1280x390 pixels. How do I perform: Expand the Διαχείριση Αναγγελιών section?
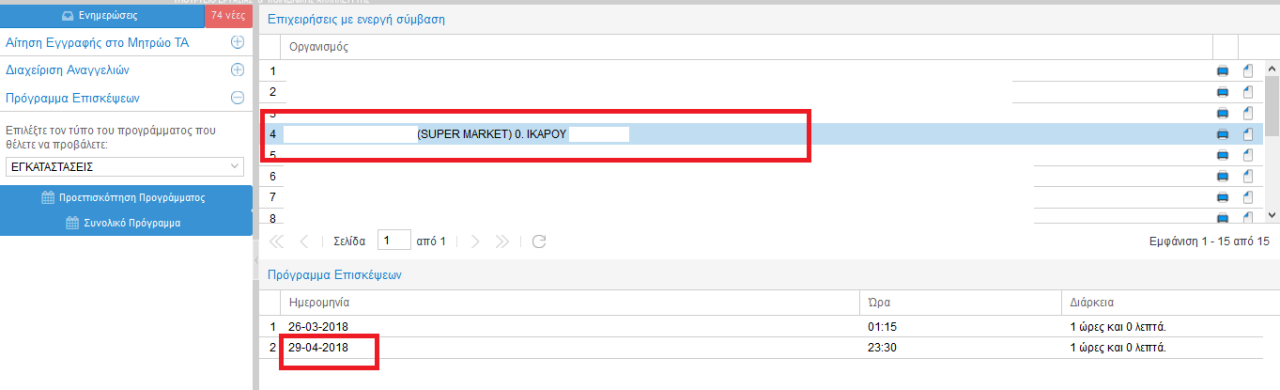click(237, 70)
